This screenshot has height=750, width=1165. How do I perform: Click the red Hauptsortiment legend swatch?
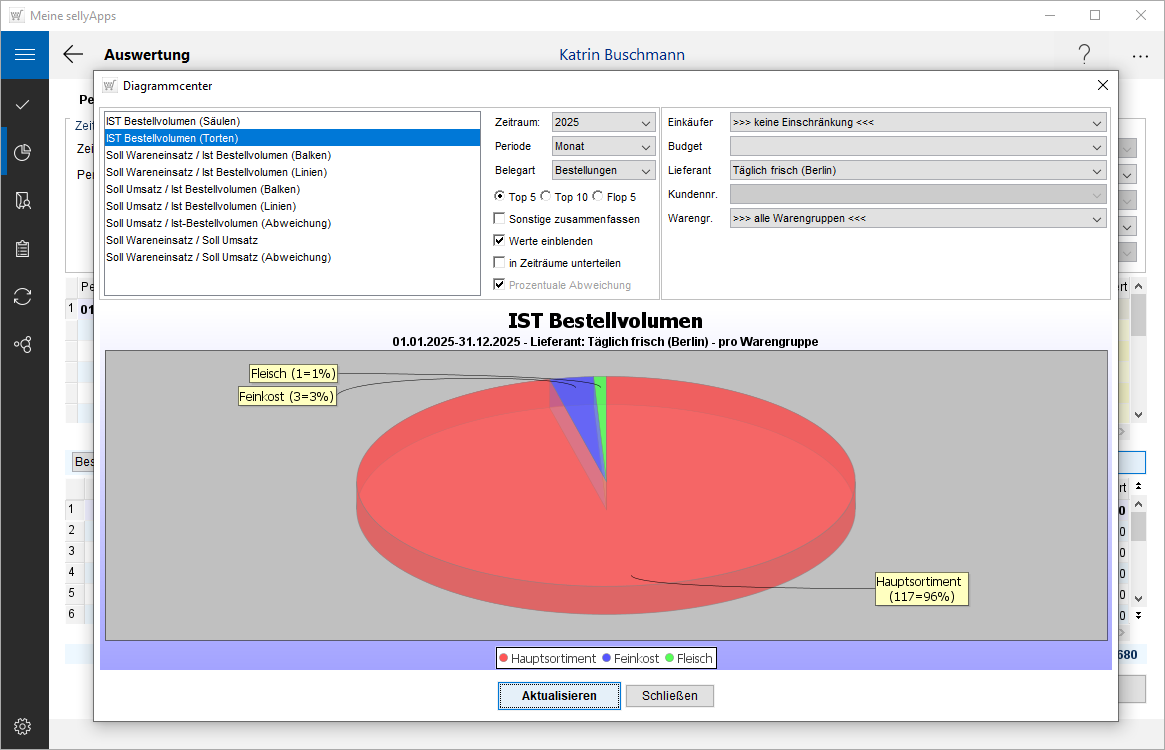point(504,658)
